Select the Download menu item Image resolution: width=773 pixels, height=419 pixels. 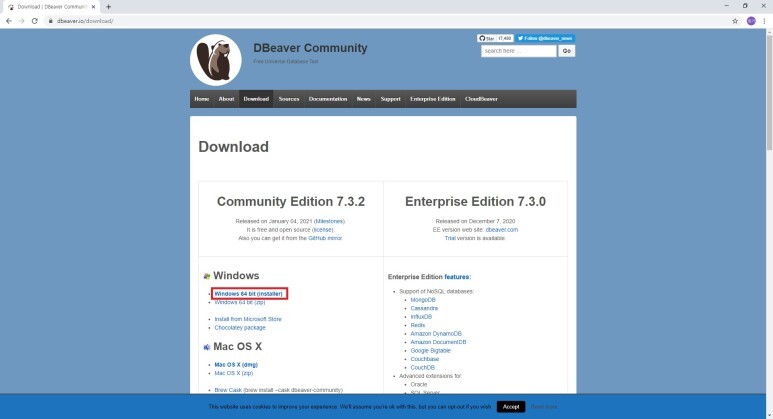point(256,99)
